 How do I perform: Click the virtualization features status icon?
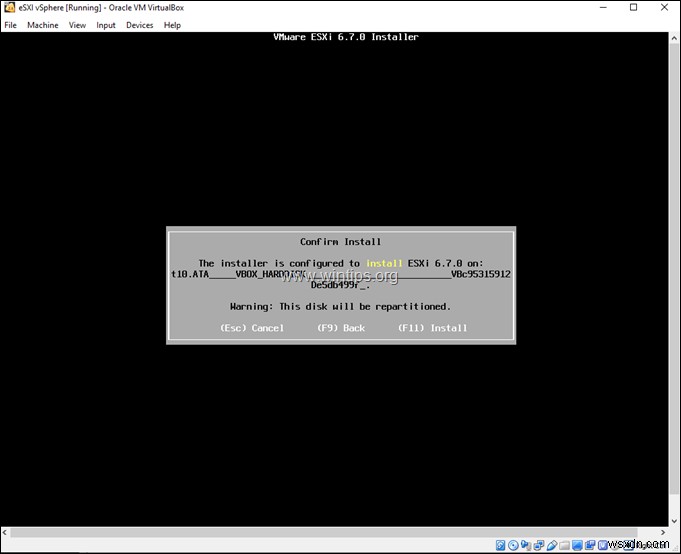[602, 545]
